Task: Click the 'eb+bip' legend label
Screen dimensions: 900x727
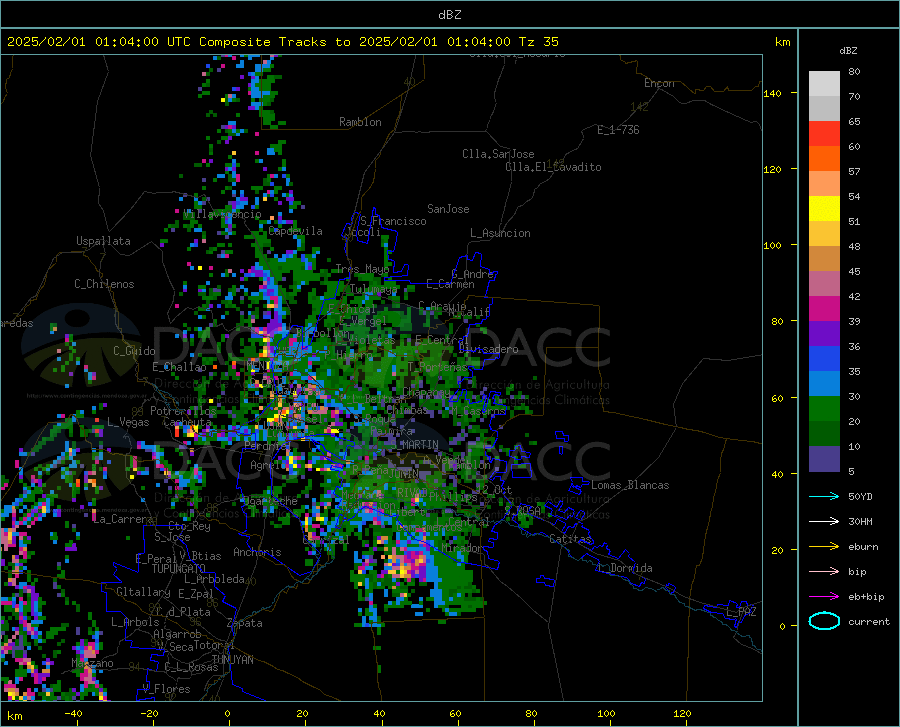Action: 866,597
